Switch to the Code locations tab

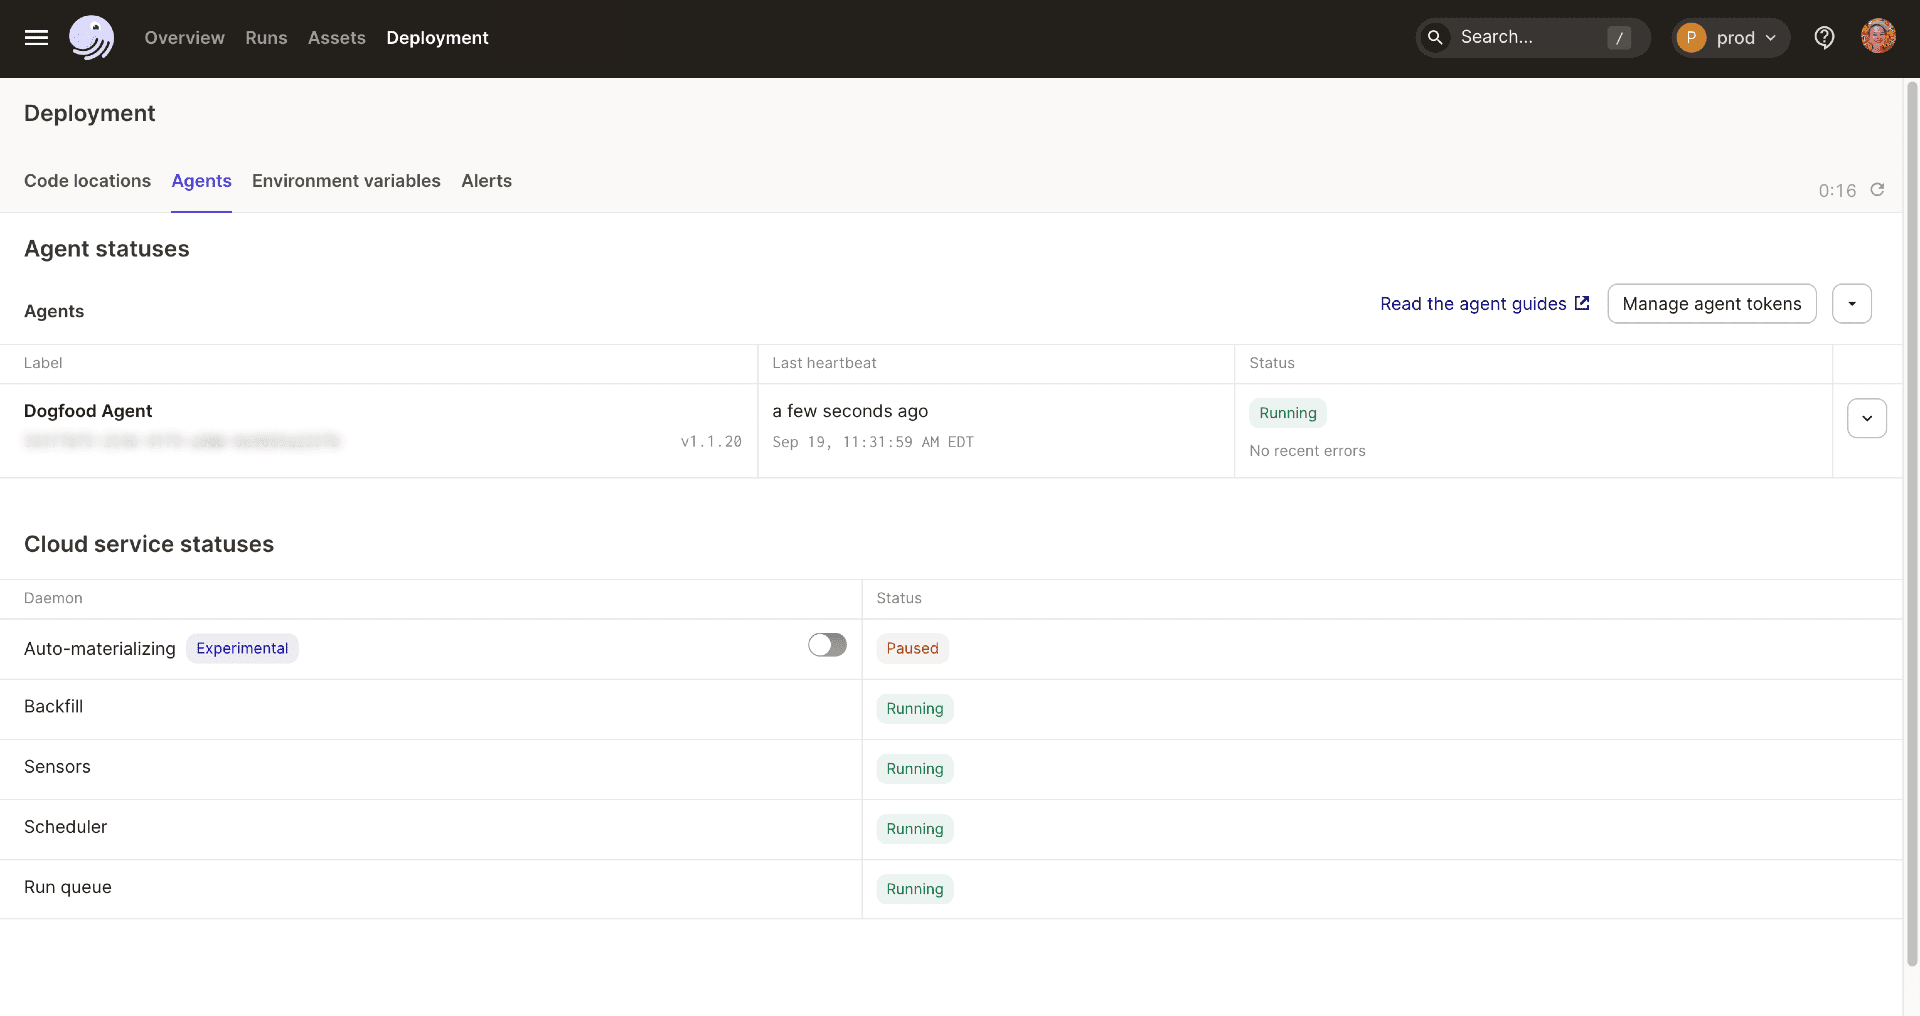pyautogui.click(x=87, y=181)
